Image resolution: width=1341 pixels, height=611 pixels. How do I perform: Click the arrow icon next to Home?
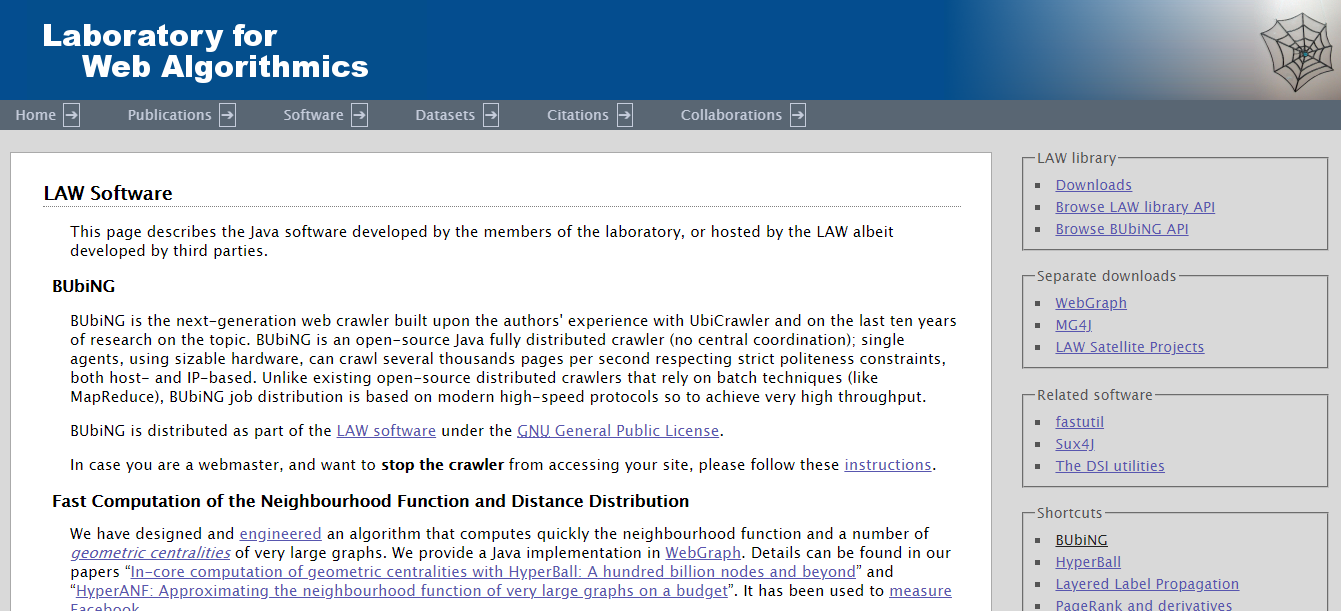[72, 115]
